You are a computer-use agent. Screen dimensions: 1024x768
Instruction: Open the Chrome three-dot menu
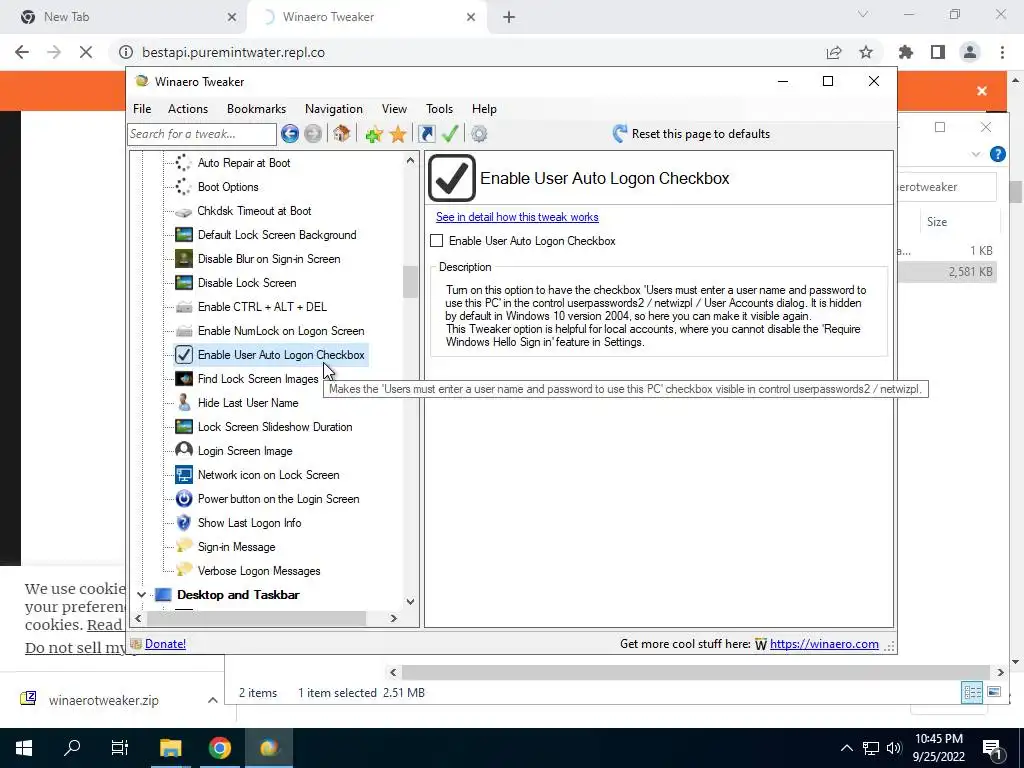[1002, 52]
